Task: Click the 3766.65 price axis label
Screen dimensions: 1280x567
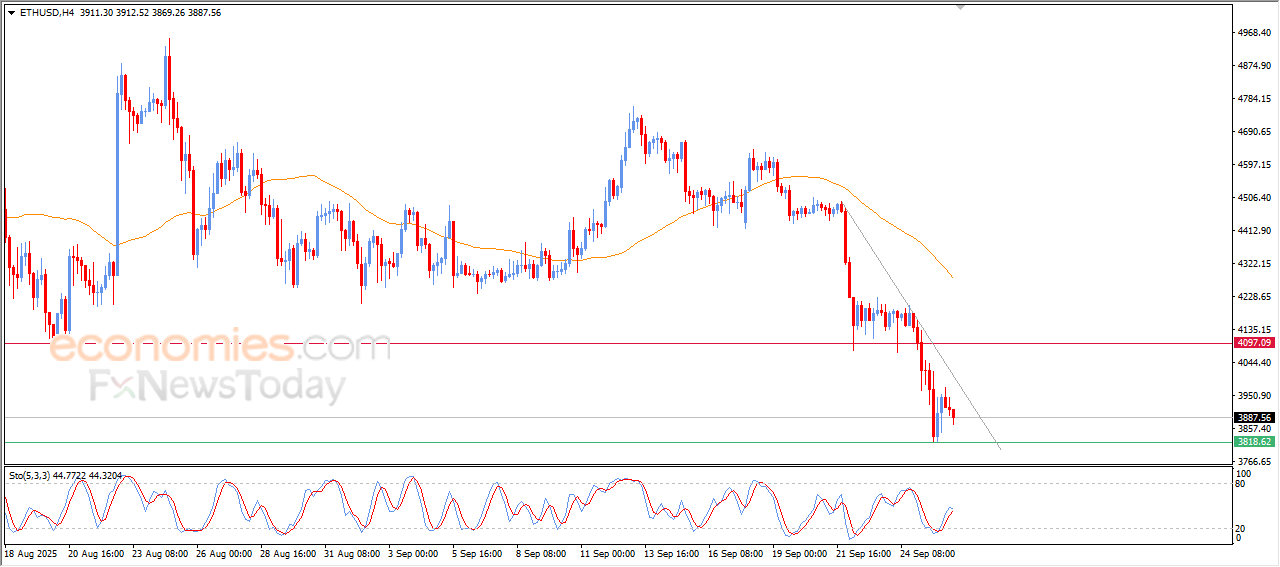Action: pos(1254,462)
